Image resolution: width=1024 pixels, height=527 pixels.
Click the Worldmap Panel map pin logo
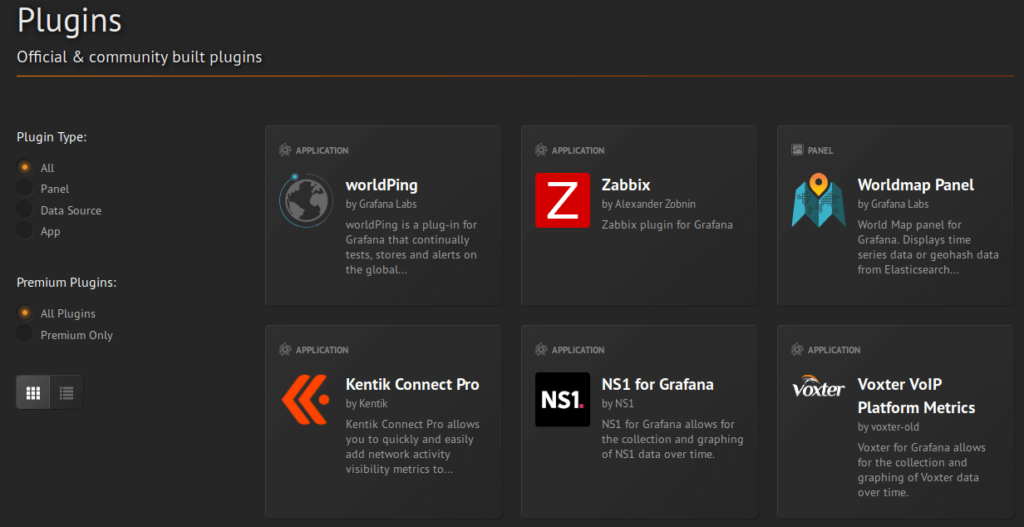point(818,200)
